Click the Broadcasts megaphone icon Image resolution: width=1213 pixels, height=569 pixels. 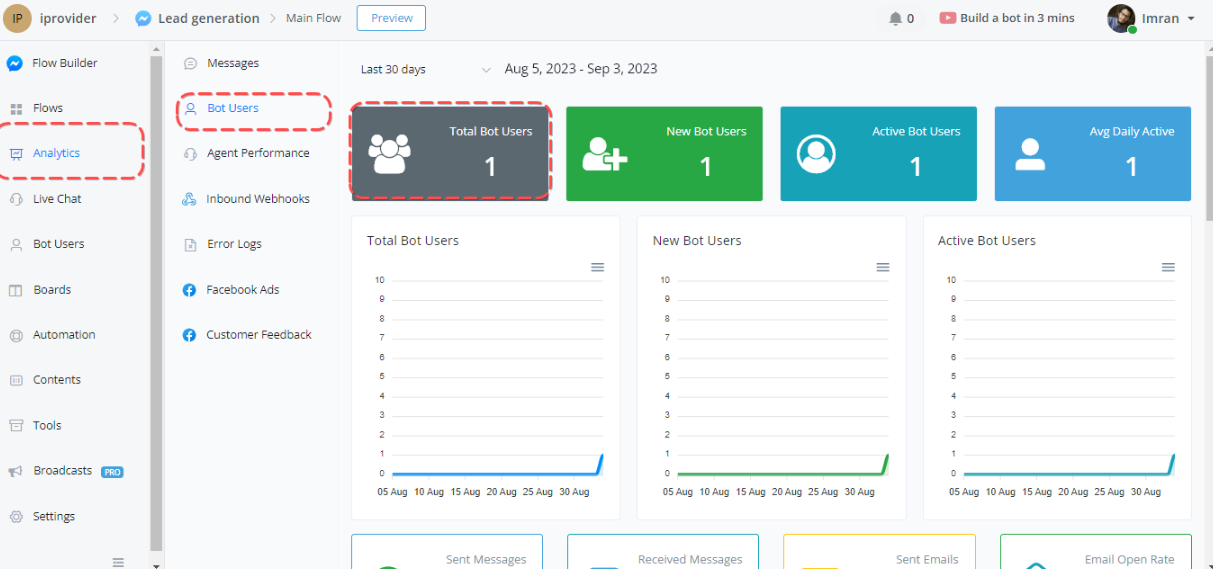click(x=15, y=471)
